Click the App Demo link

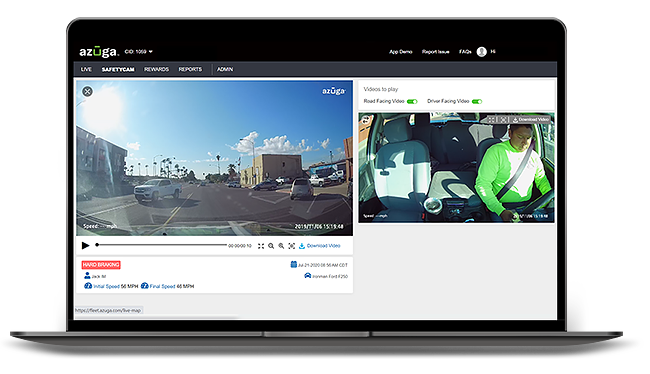[x=400, y=52]
